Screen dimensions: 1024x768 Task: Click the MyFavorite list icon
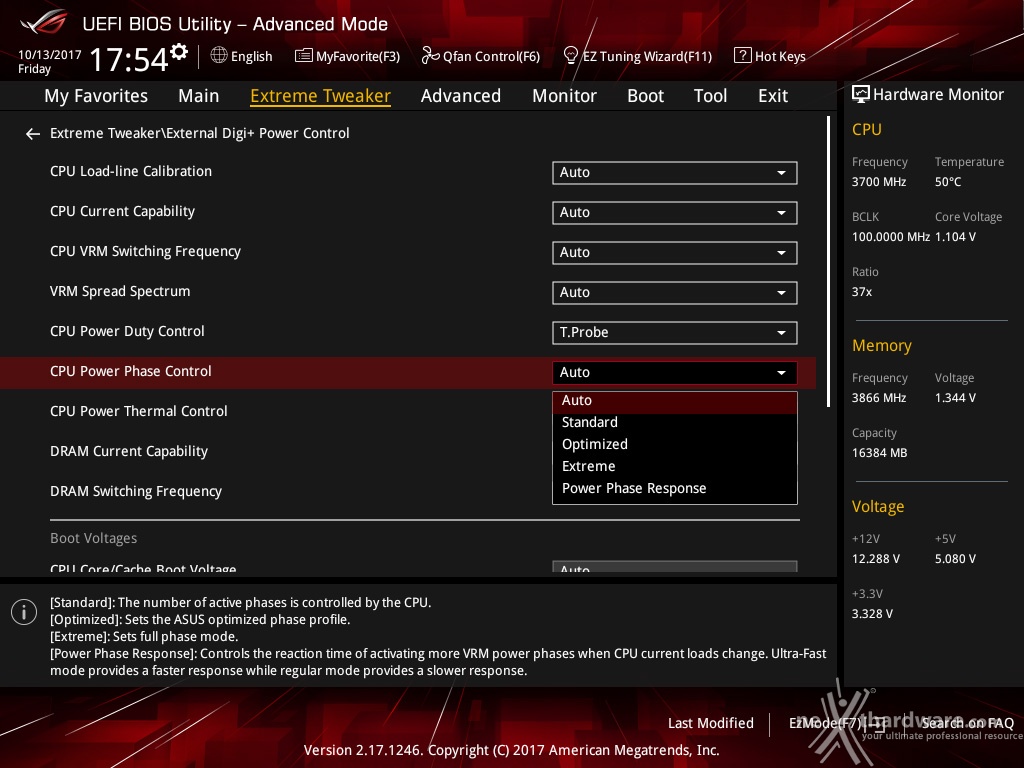coord(304,56)
